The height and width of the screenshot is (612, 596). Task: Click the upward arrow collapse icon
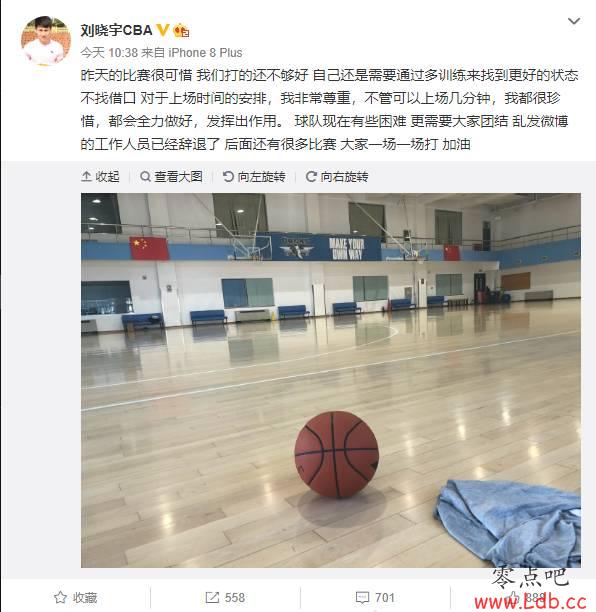point(86,177)
